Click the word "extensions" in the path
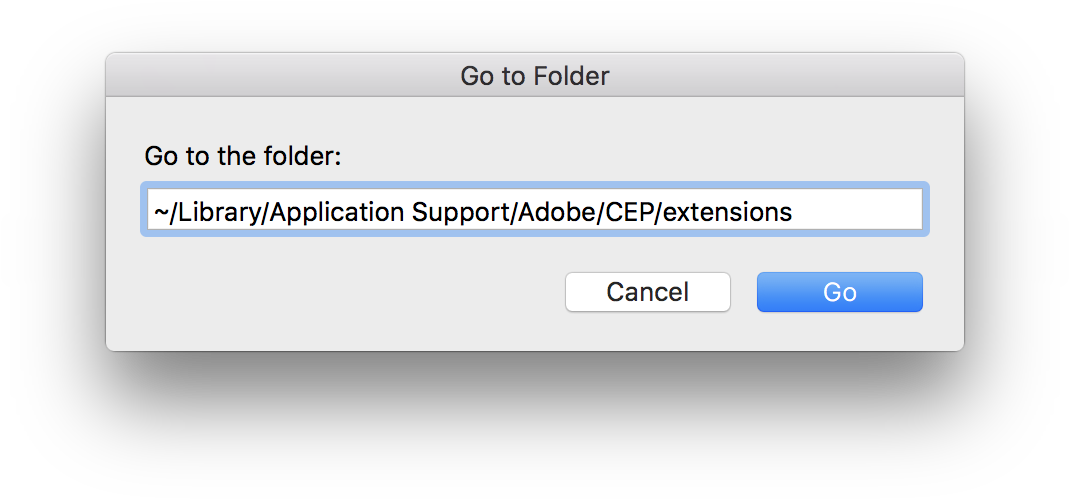1069x499 pixels. (x=731, y=211)
